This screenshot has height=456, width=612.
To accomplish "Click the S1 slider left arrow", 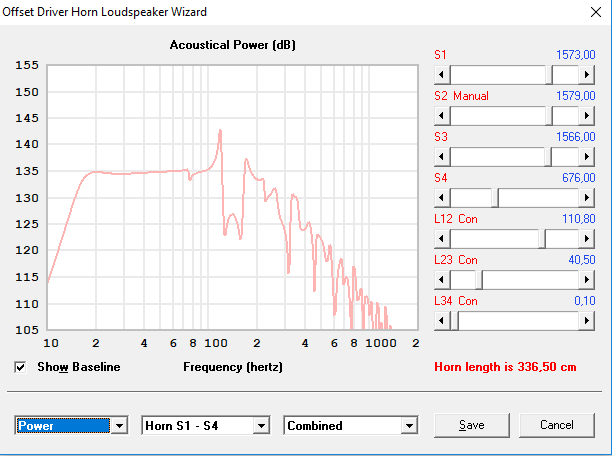I will [442, 75].
